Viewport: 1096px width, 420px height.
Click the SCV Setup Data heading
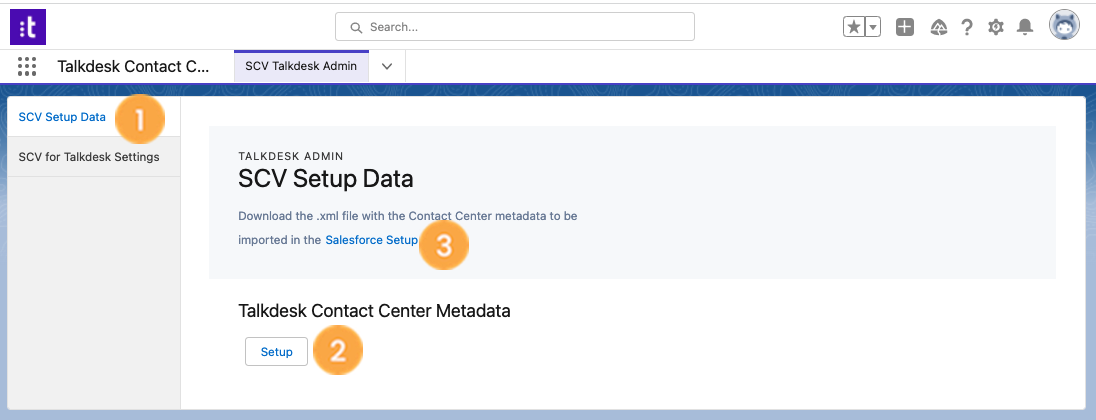point(326,179)
